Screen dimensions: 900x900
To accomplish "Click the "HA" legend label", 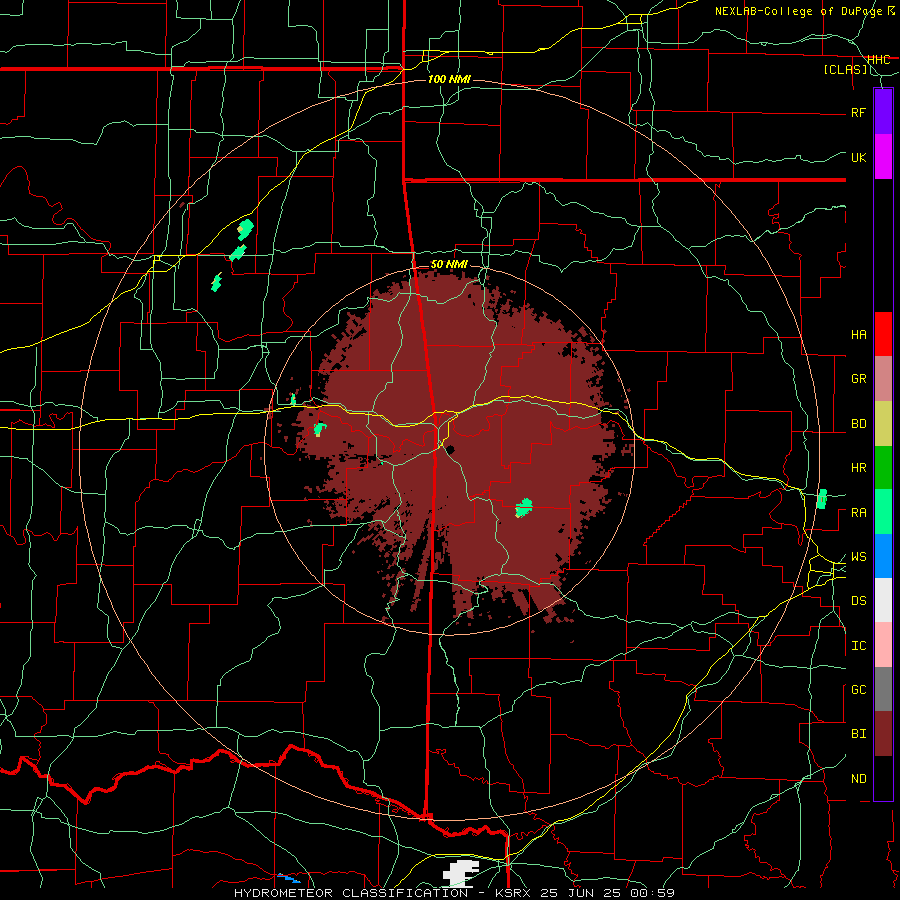I will pos(858,335).
